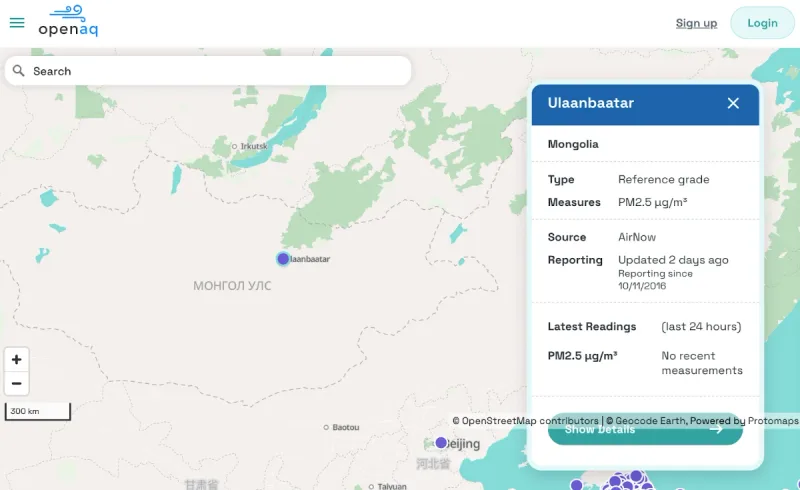Screen dimensions: 800x490
Task: Click the 300 km map scale bar
Action: [x=38, y=411]
